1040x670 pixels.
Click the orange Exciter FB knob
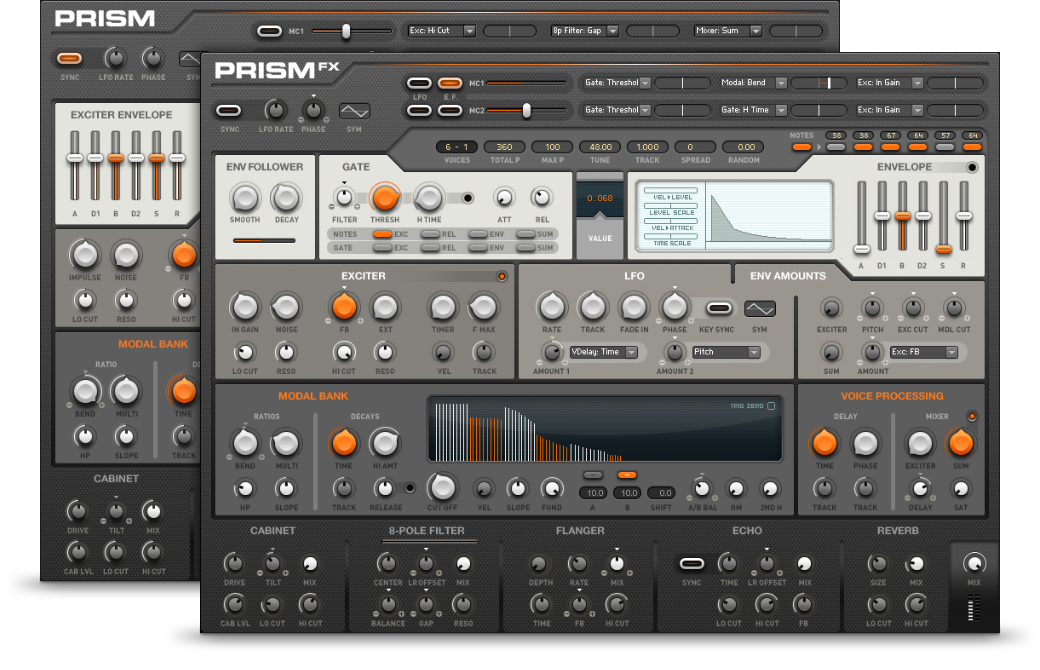[344, 307]
